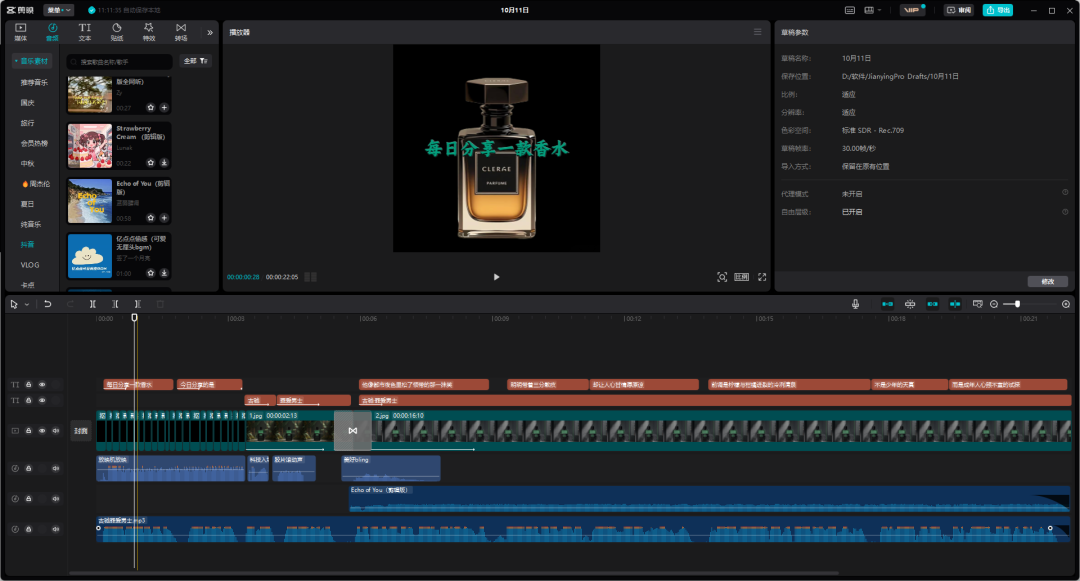Favorite the Echo of You track with star

[x=151, y=217]
